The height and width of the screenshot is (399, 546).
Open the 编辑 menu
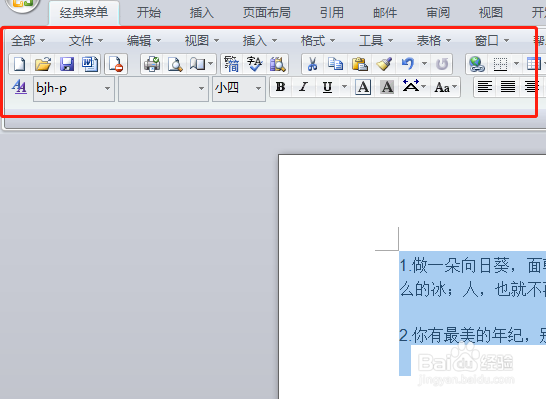[143, 41]
